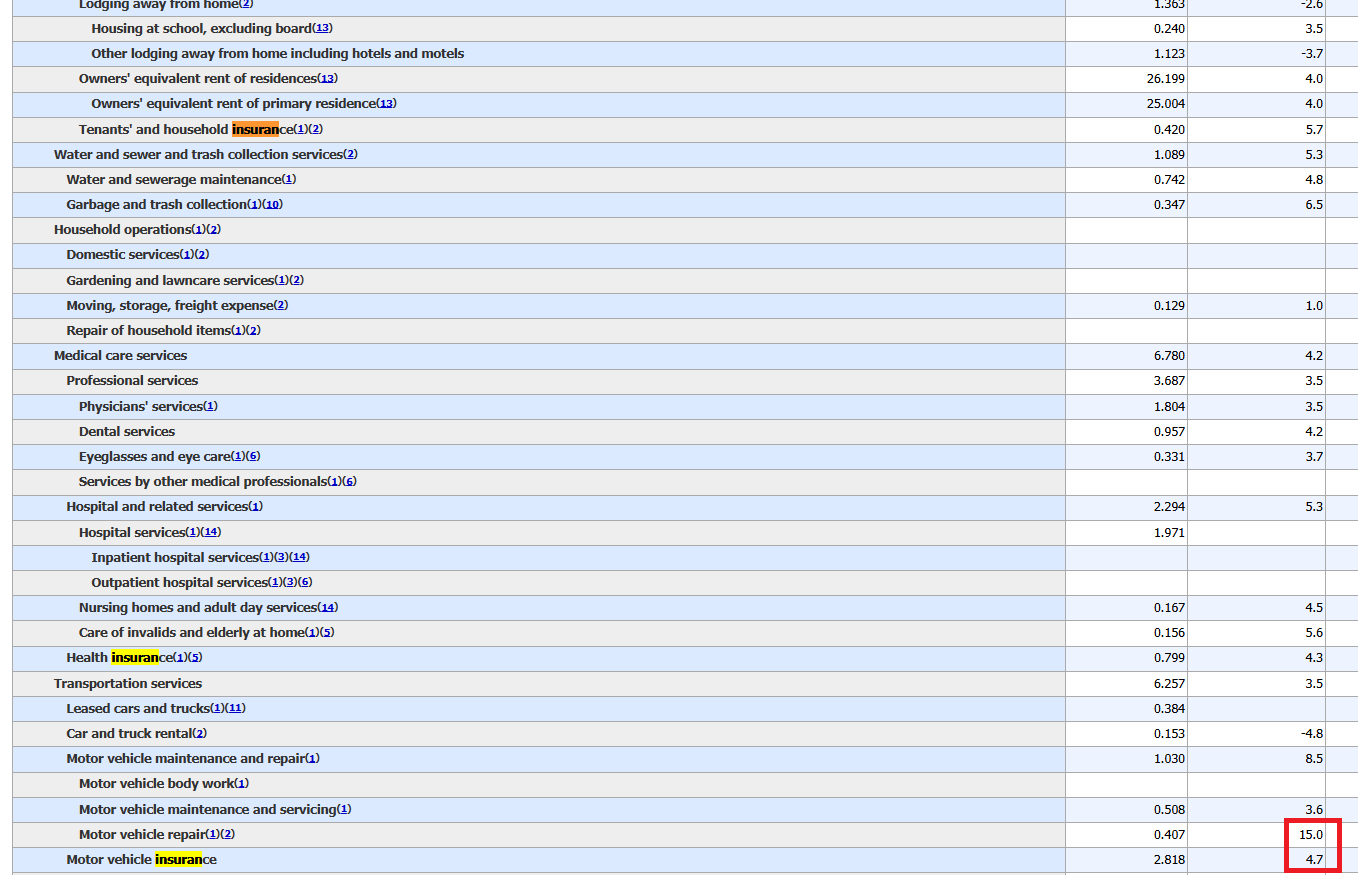
Task: Select the 1.089 value cell
Action: click(1126, 154)
